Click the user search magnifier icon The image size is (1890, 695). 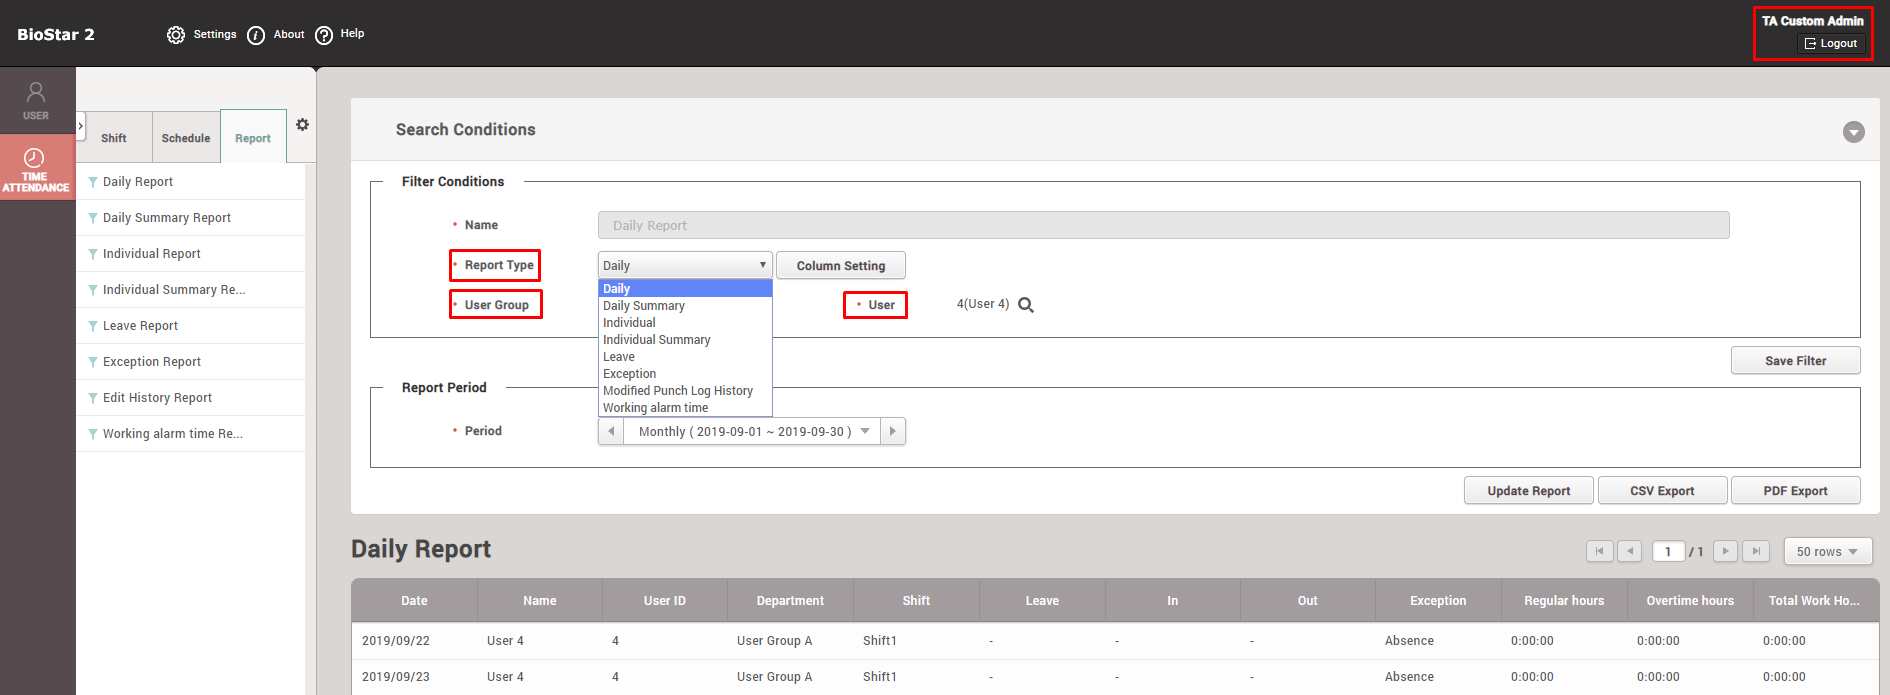[x=1026, y=305]
